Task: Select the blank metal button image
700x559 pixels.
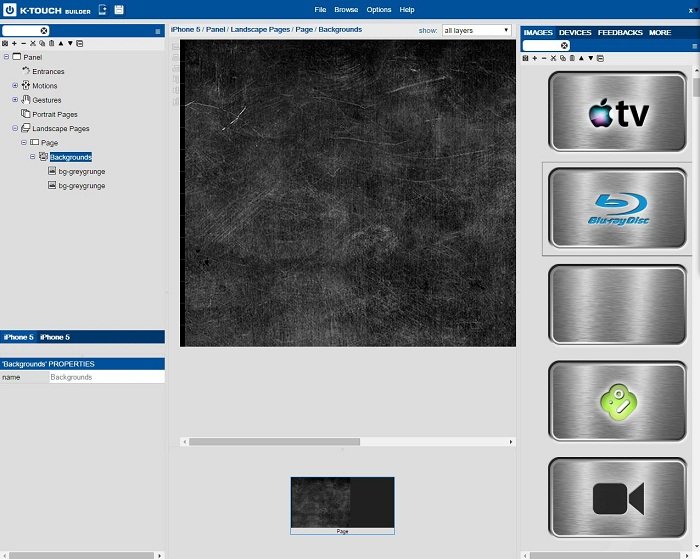Action: click(x=617, y=305)
